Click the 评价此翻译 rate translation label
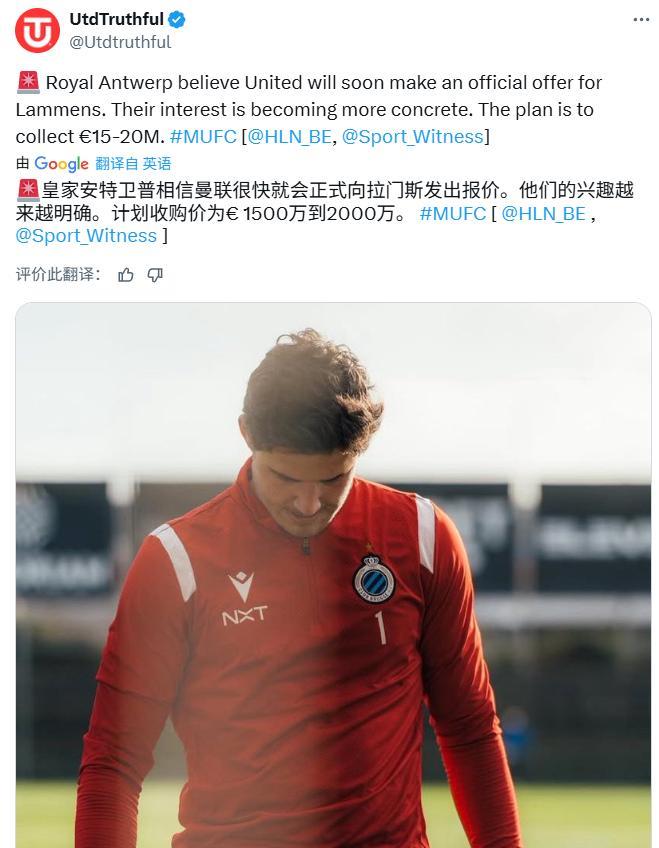659x848 pixels. coord(58,275)
